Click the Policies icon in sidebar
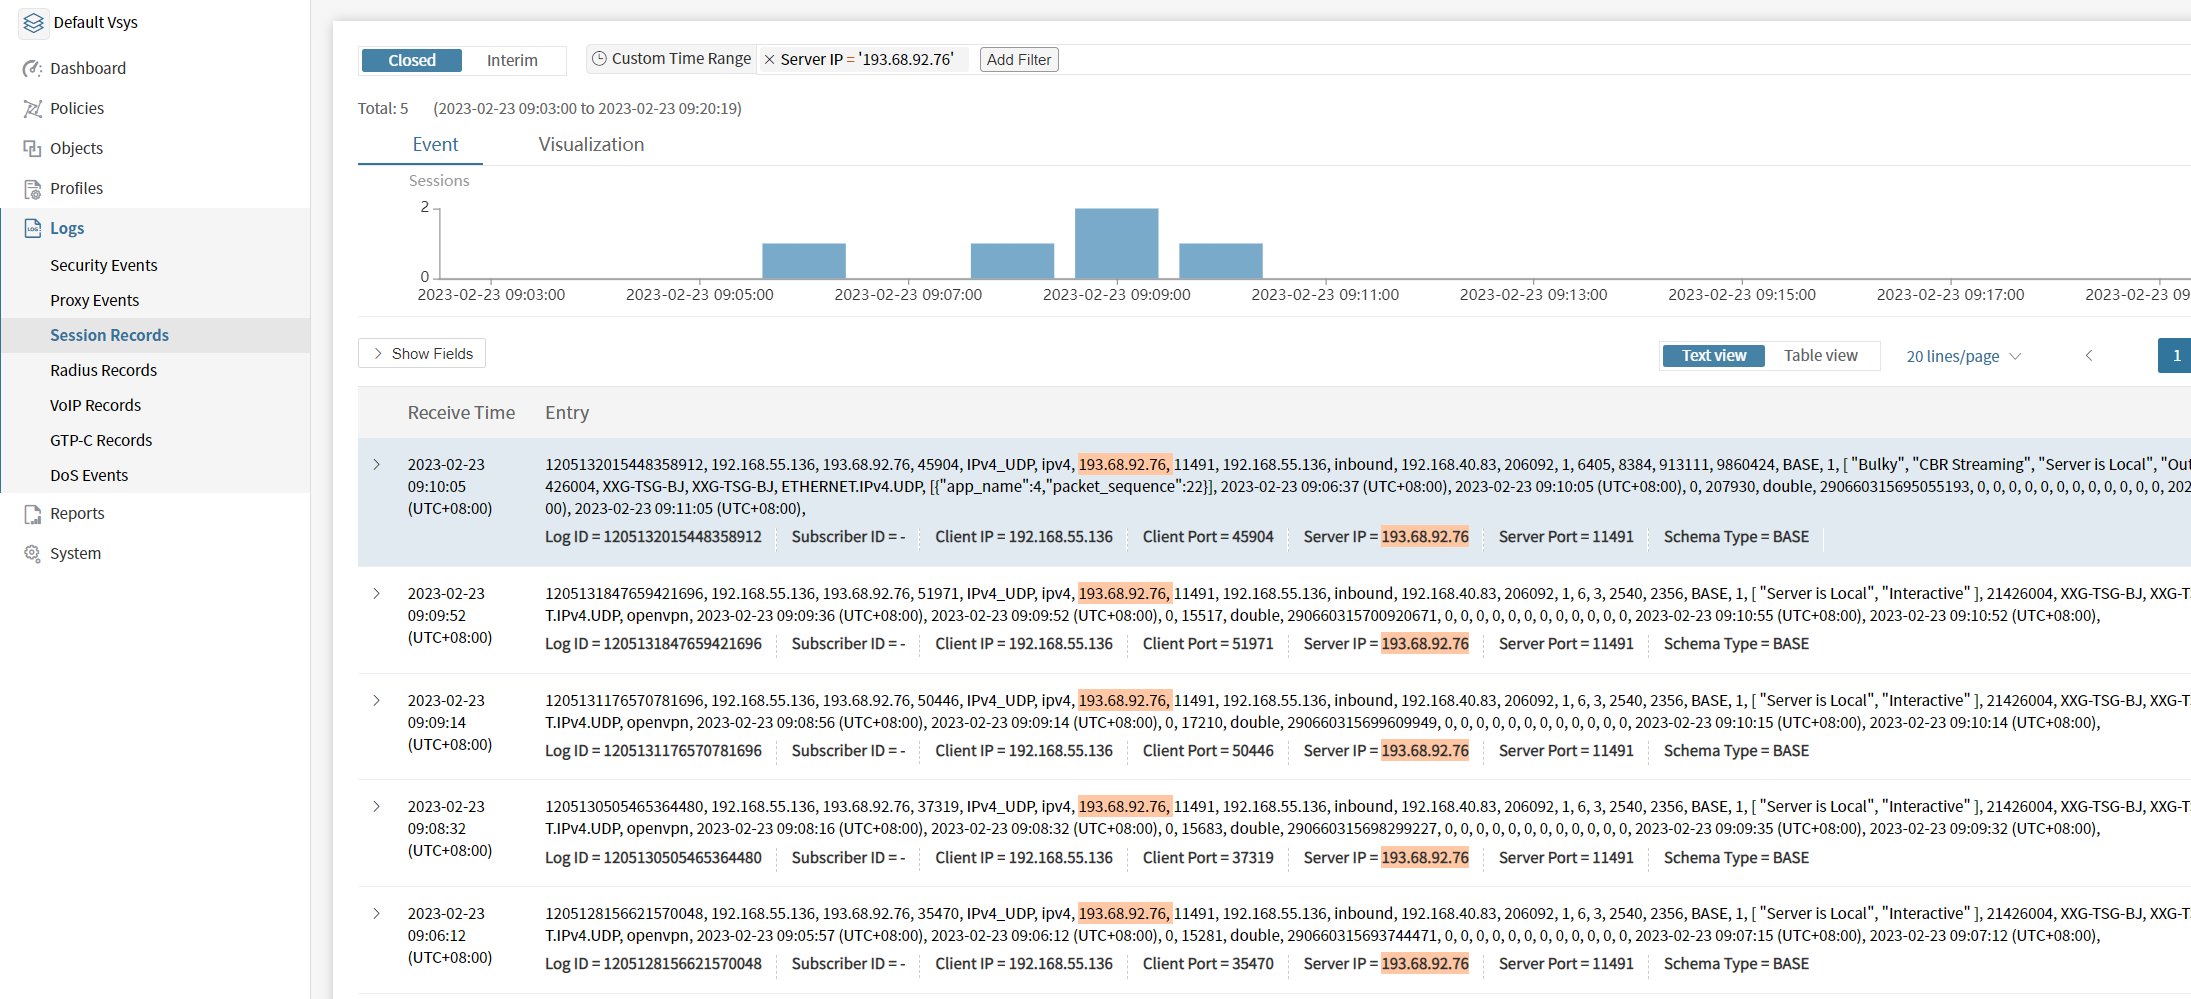This screenshot has width=2191, height=999. point(32,108)
